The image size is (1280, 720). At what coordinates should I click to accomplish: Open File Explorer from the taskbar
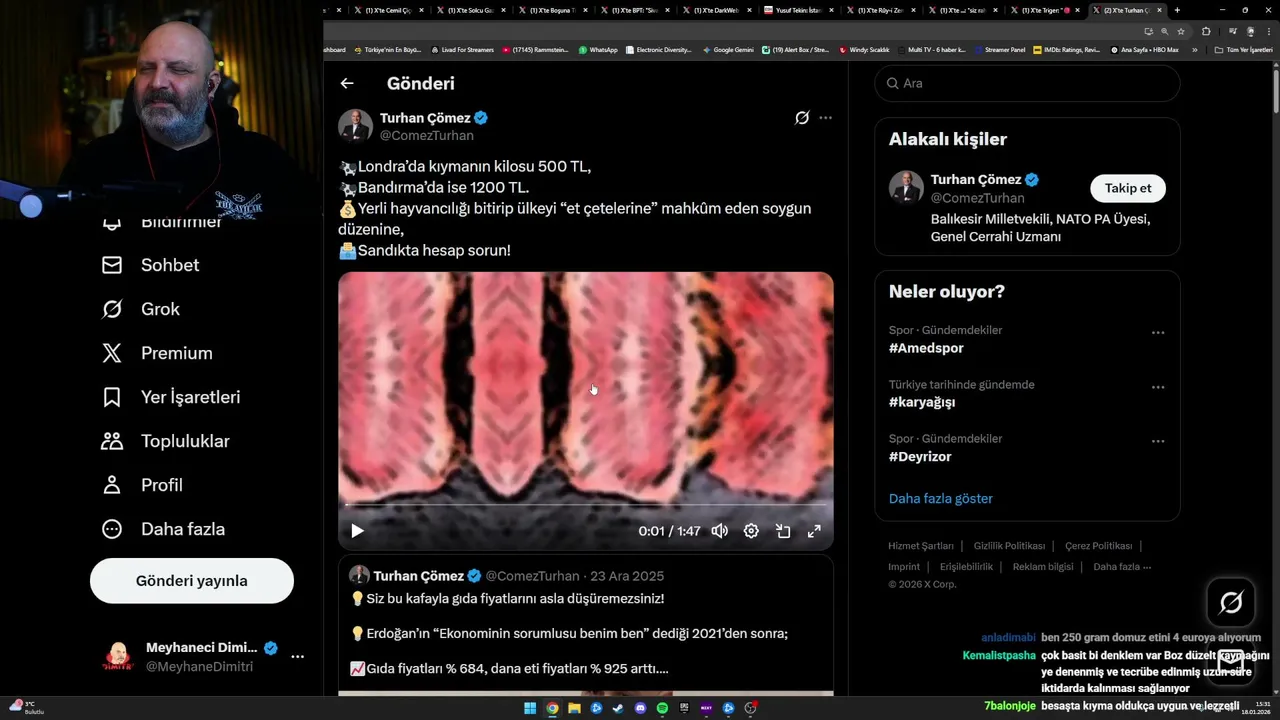574,708
